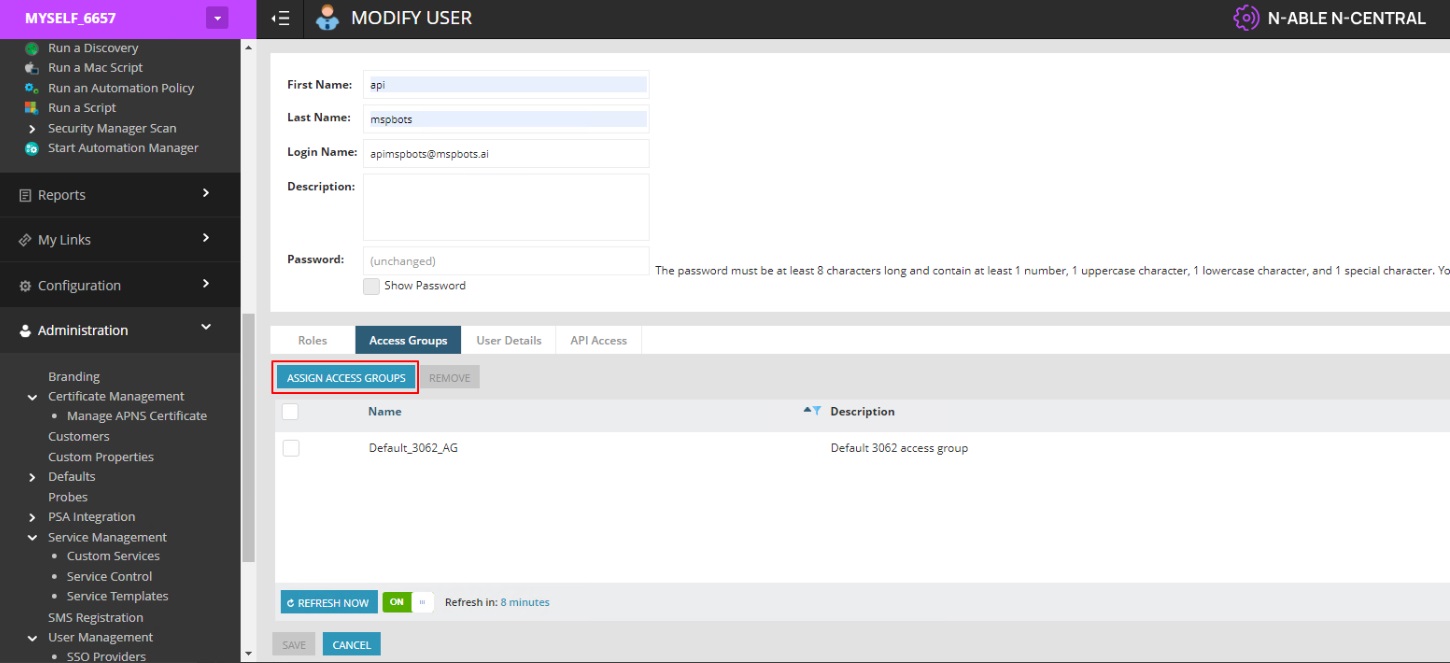The image size is (1450, 663).
Task: Click into the Description text field
Action: 506,207
